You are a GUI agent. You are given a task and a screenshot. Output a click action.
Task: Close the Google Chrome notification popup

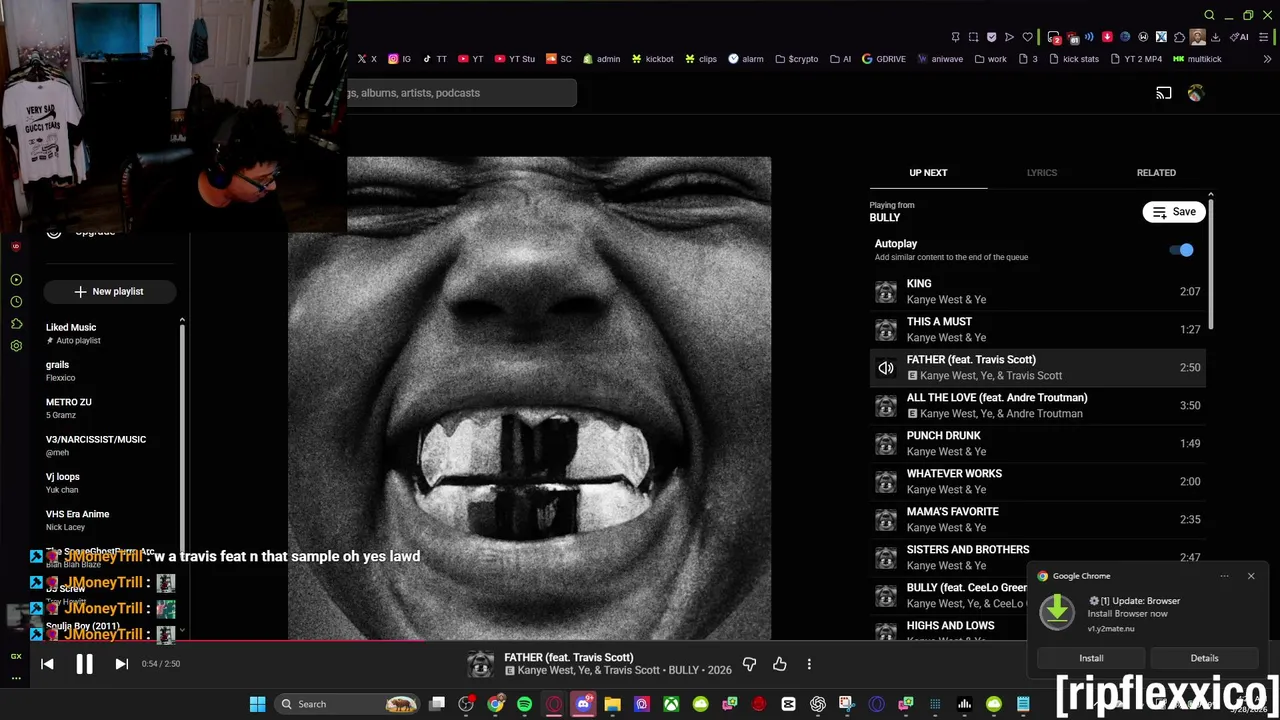(x=1250, y=576)
